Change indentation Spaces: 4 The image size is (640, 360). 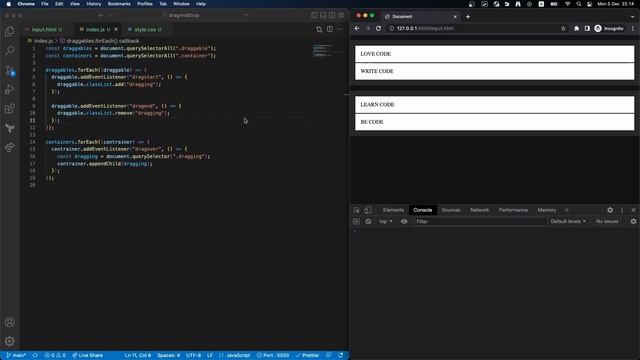pyautogui.click(x=169, y=356)
